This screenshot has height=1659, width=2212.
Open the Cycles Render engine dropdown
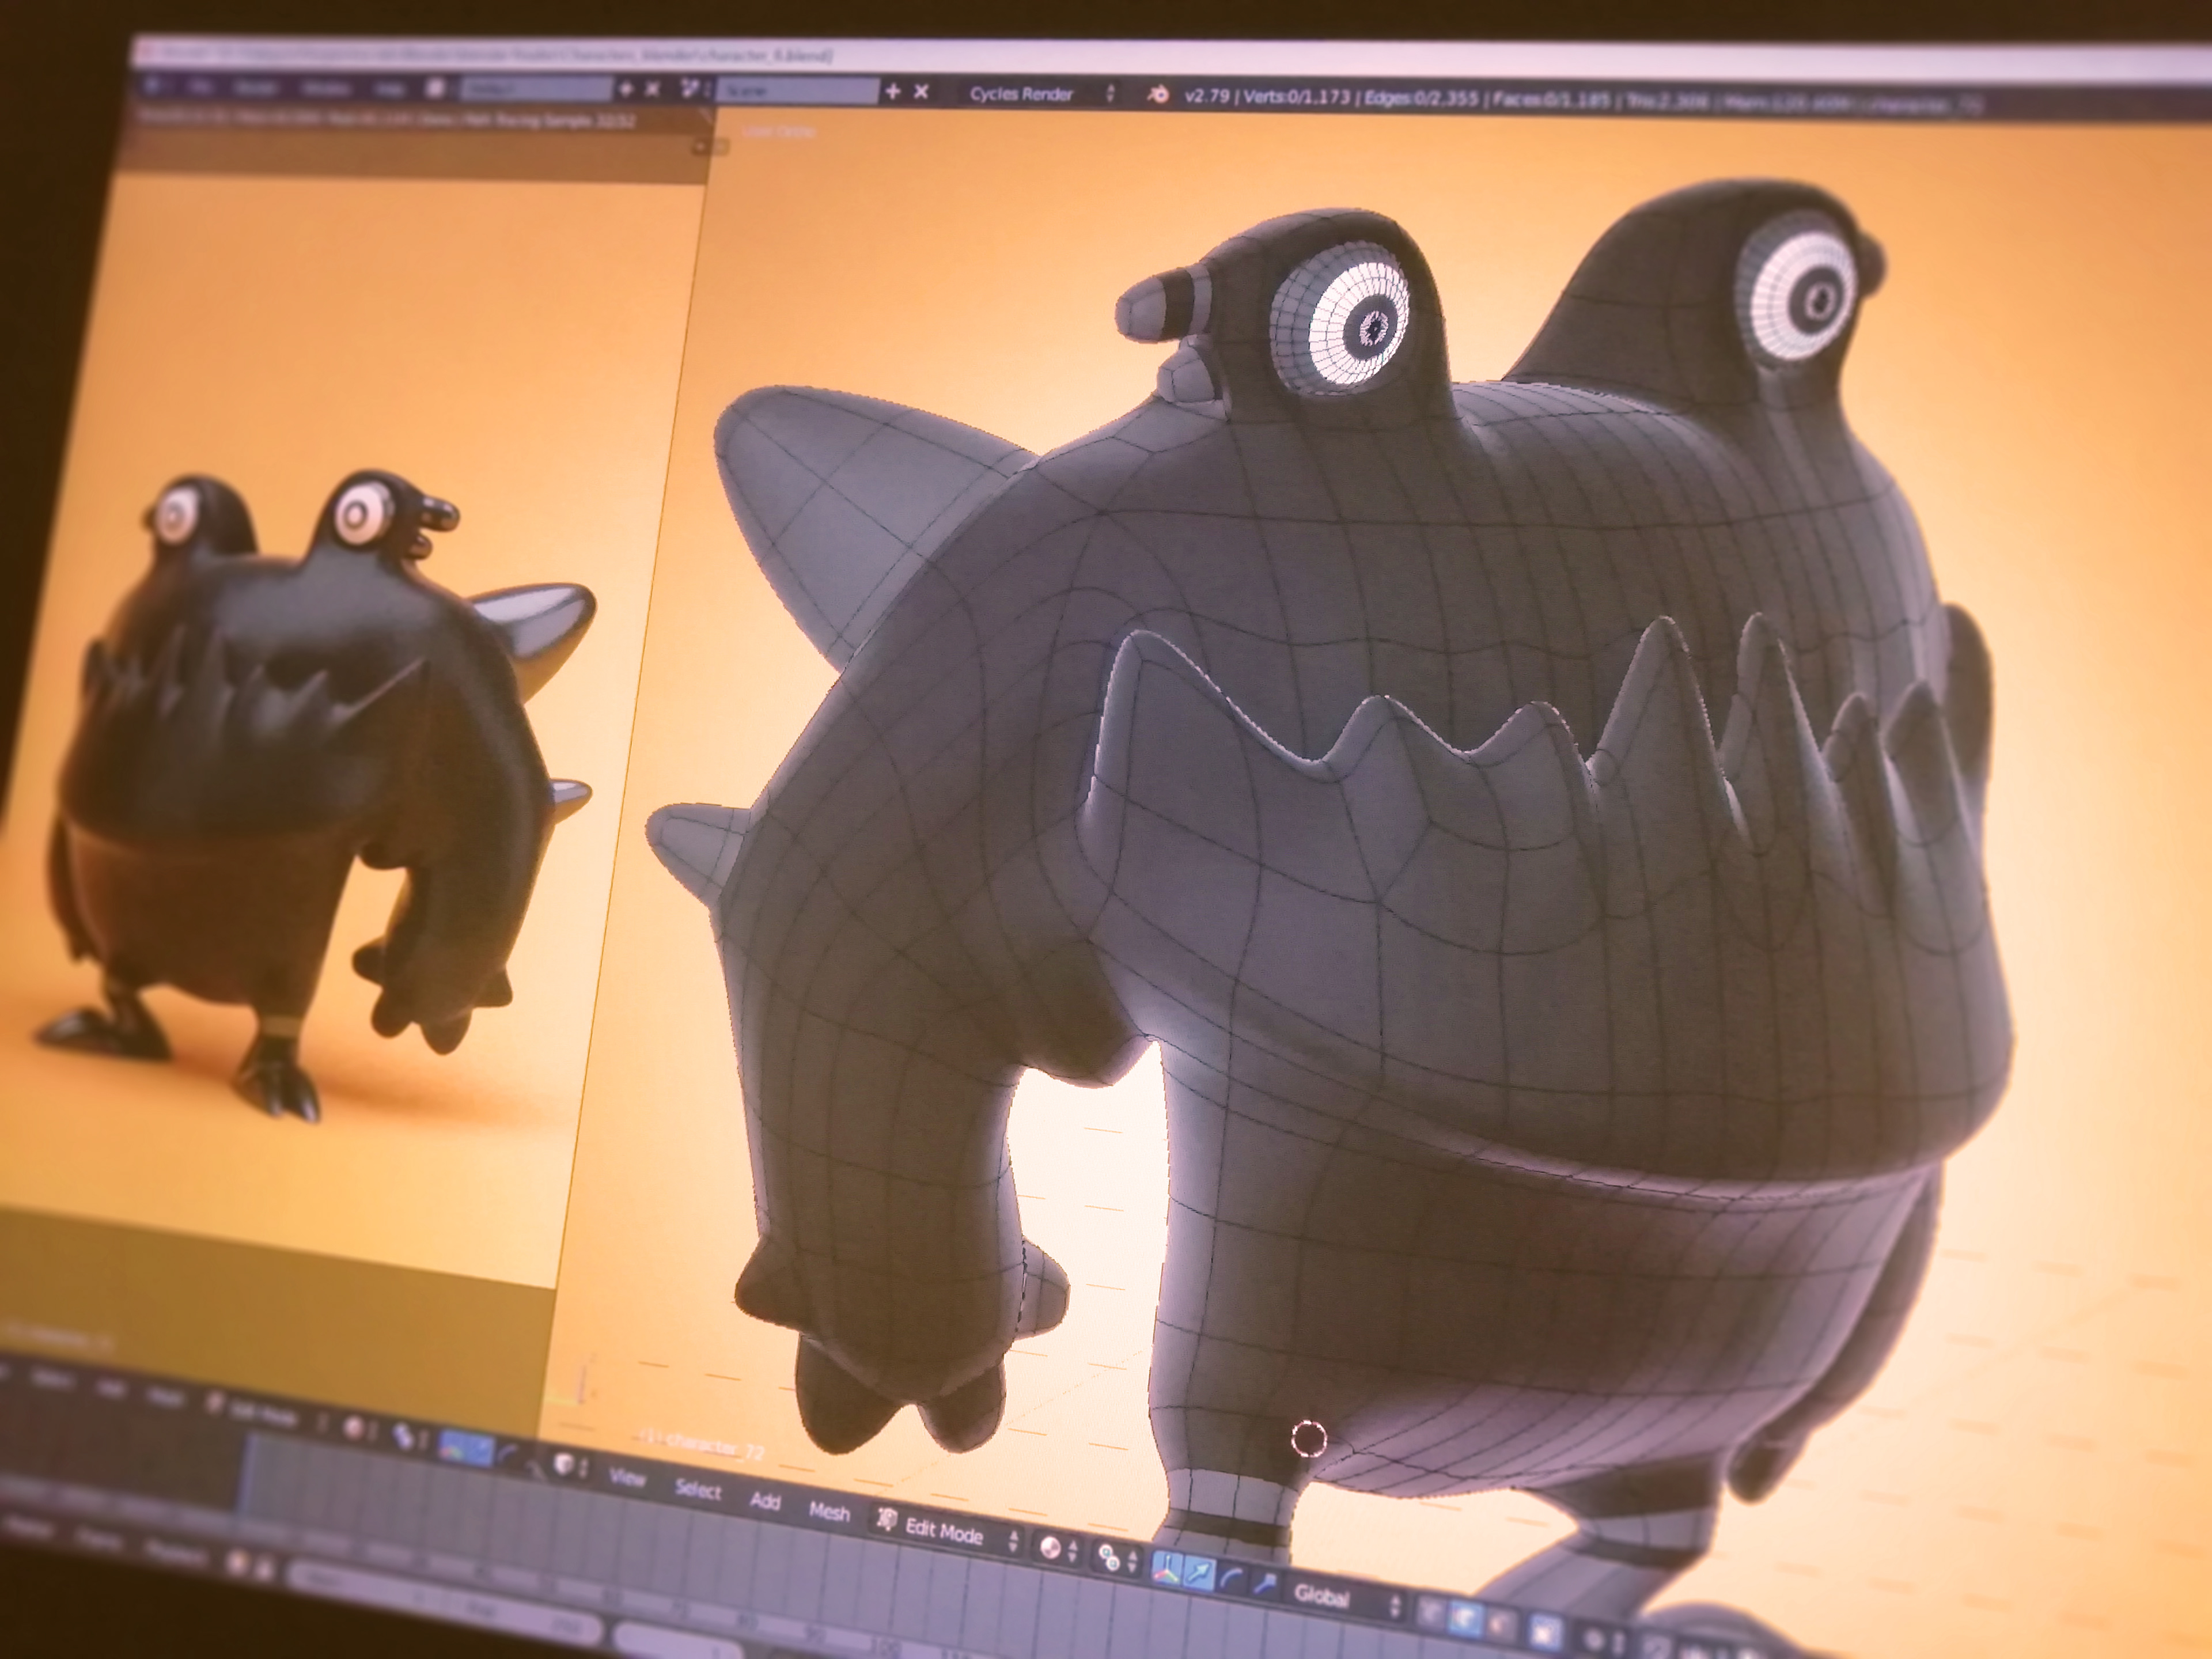point(1040,94)
